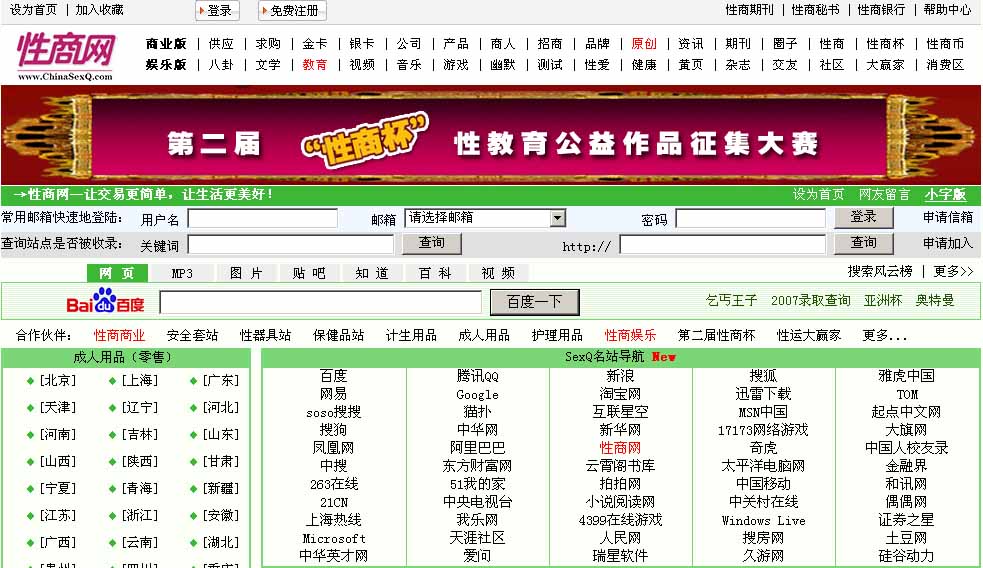
Task: Open the 性商杯 contest banner image
Action: point(491,135)
